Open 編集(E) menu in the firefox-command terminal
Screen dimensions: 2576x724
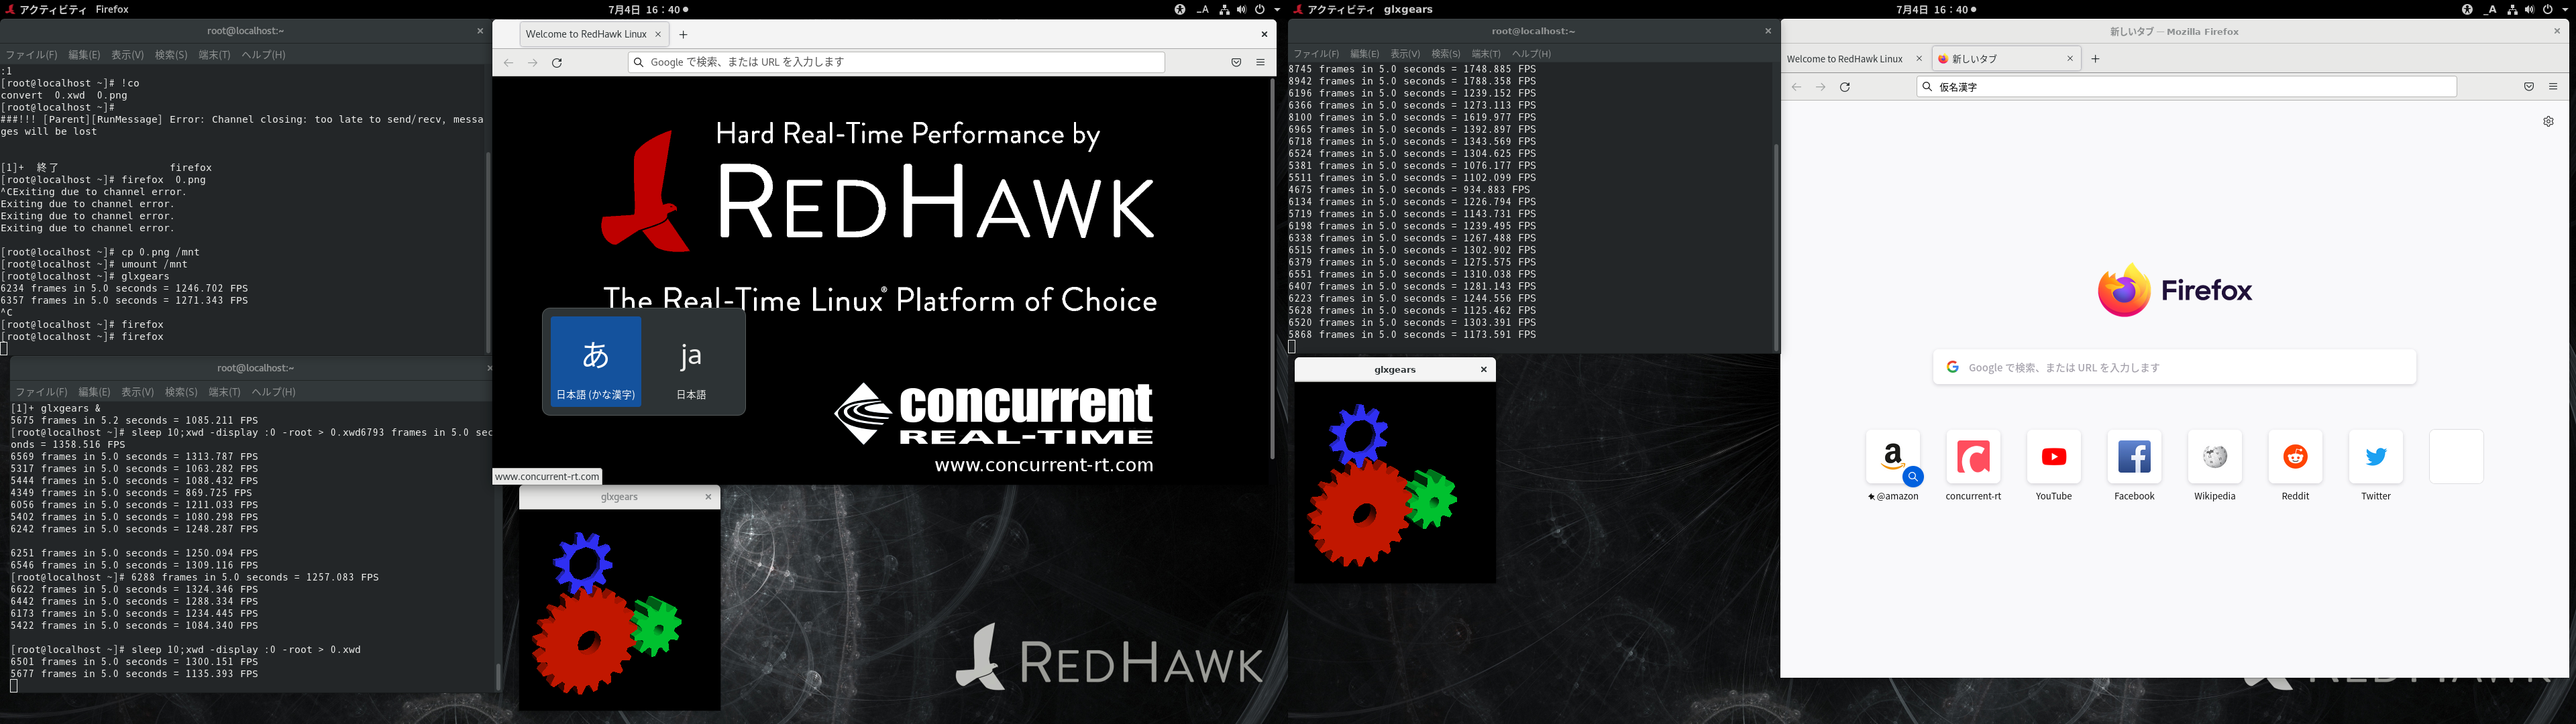click(x=84, y=55)
